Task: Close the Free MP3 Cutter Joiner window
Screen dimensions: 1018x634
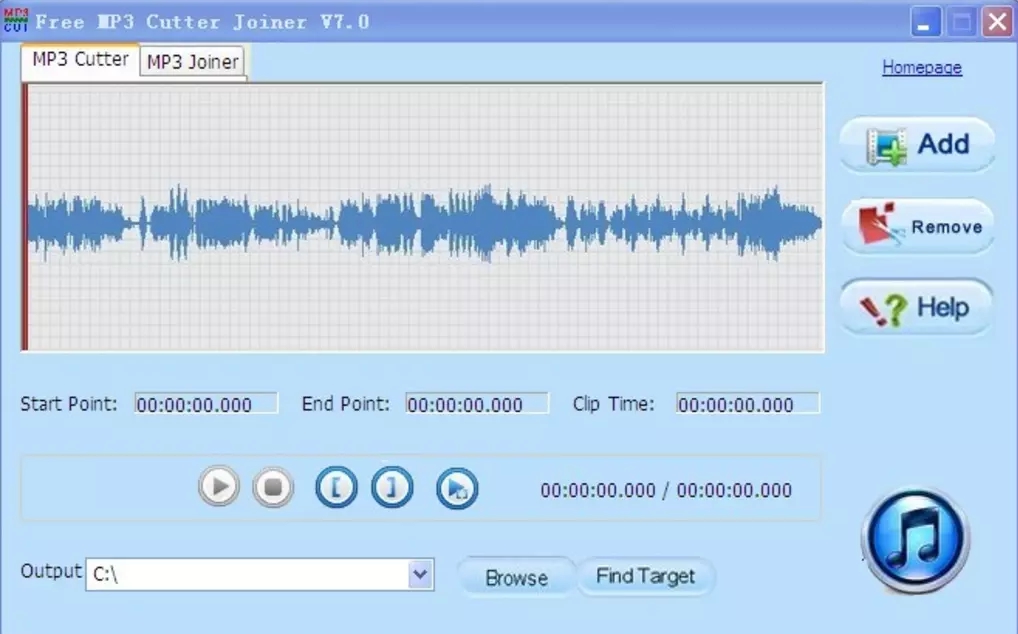Action: coord(997,23)
